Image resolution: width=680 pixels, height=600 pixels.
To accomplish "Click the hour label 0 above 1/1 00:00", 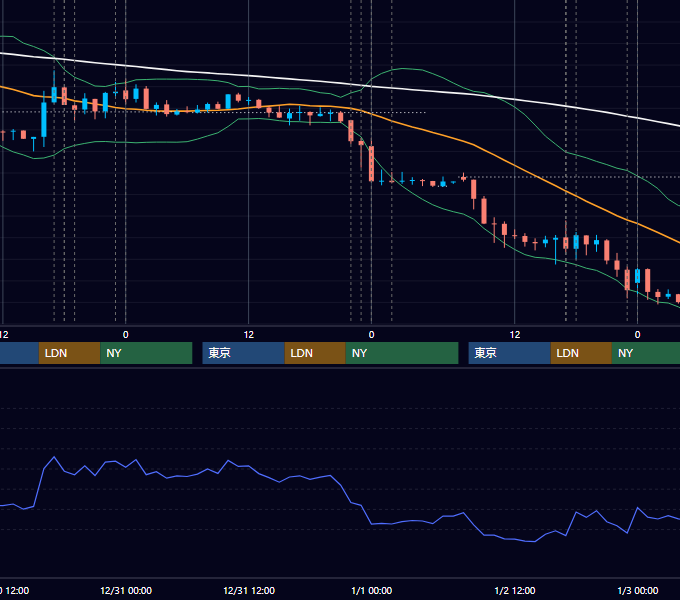I will coord(371,334).
